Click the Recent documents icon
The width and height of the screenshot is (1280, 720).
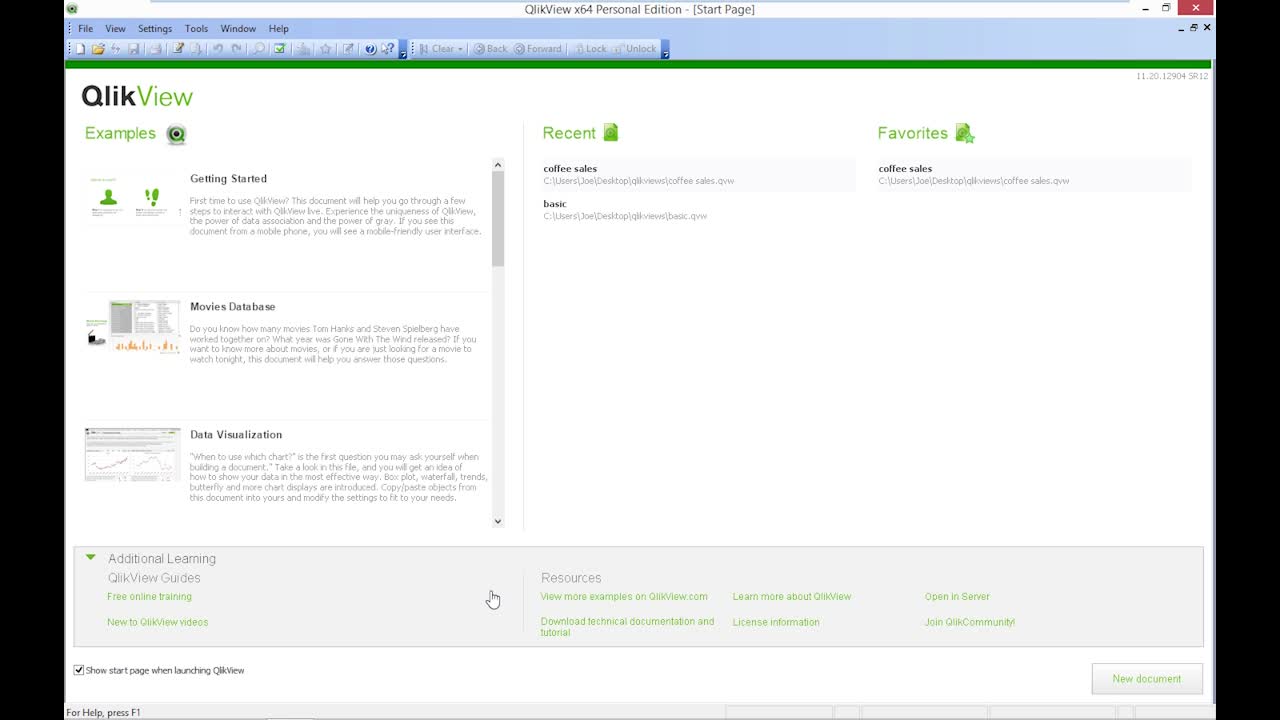(x=611, y=133)
